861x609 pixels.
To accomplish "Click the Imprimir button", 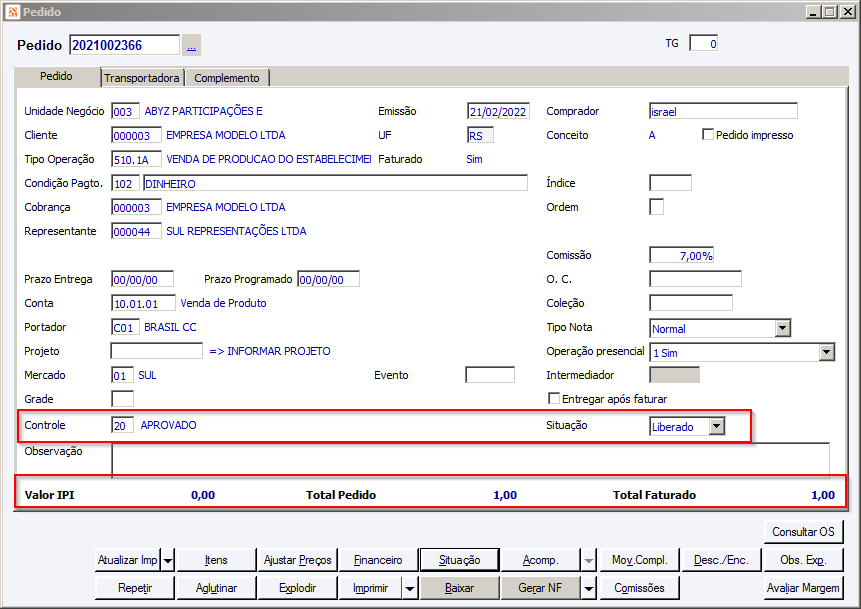I will tap(371, 588).
